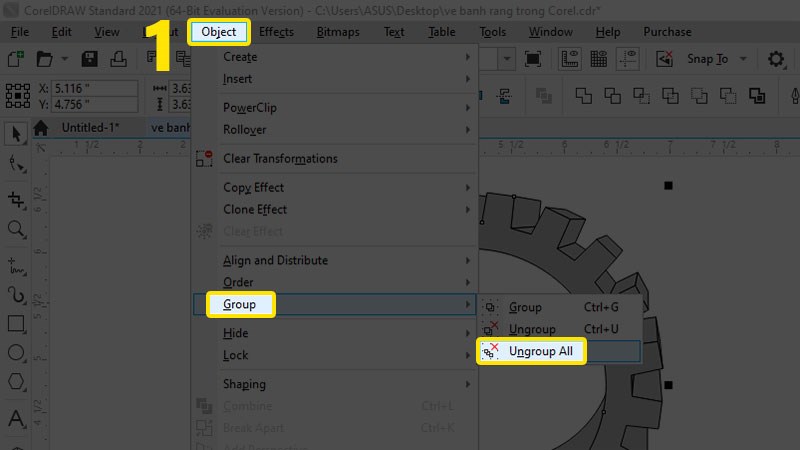The width and height of the screenshot is (800, 450).
Task: Choose Ungroup in Group submenu
Action: pos(560,329)
